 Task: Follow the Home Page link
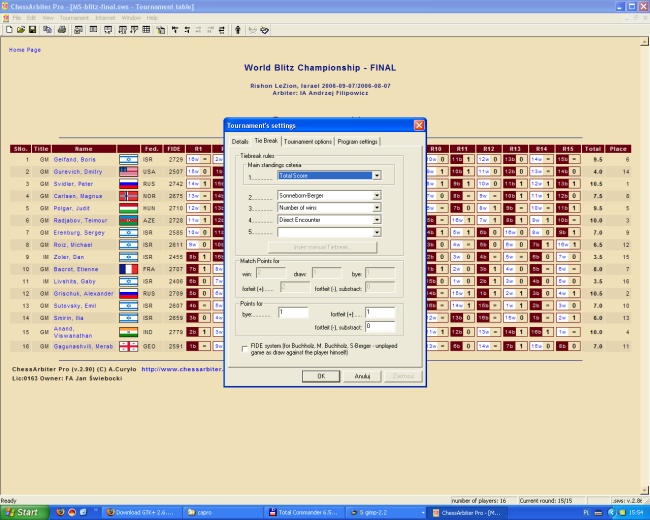(25, 50)
